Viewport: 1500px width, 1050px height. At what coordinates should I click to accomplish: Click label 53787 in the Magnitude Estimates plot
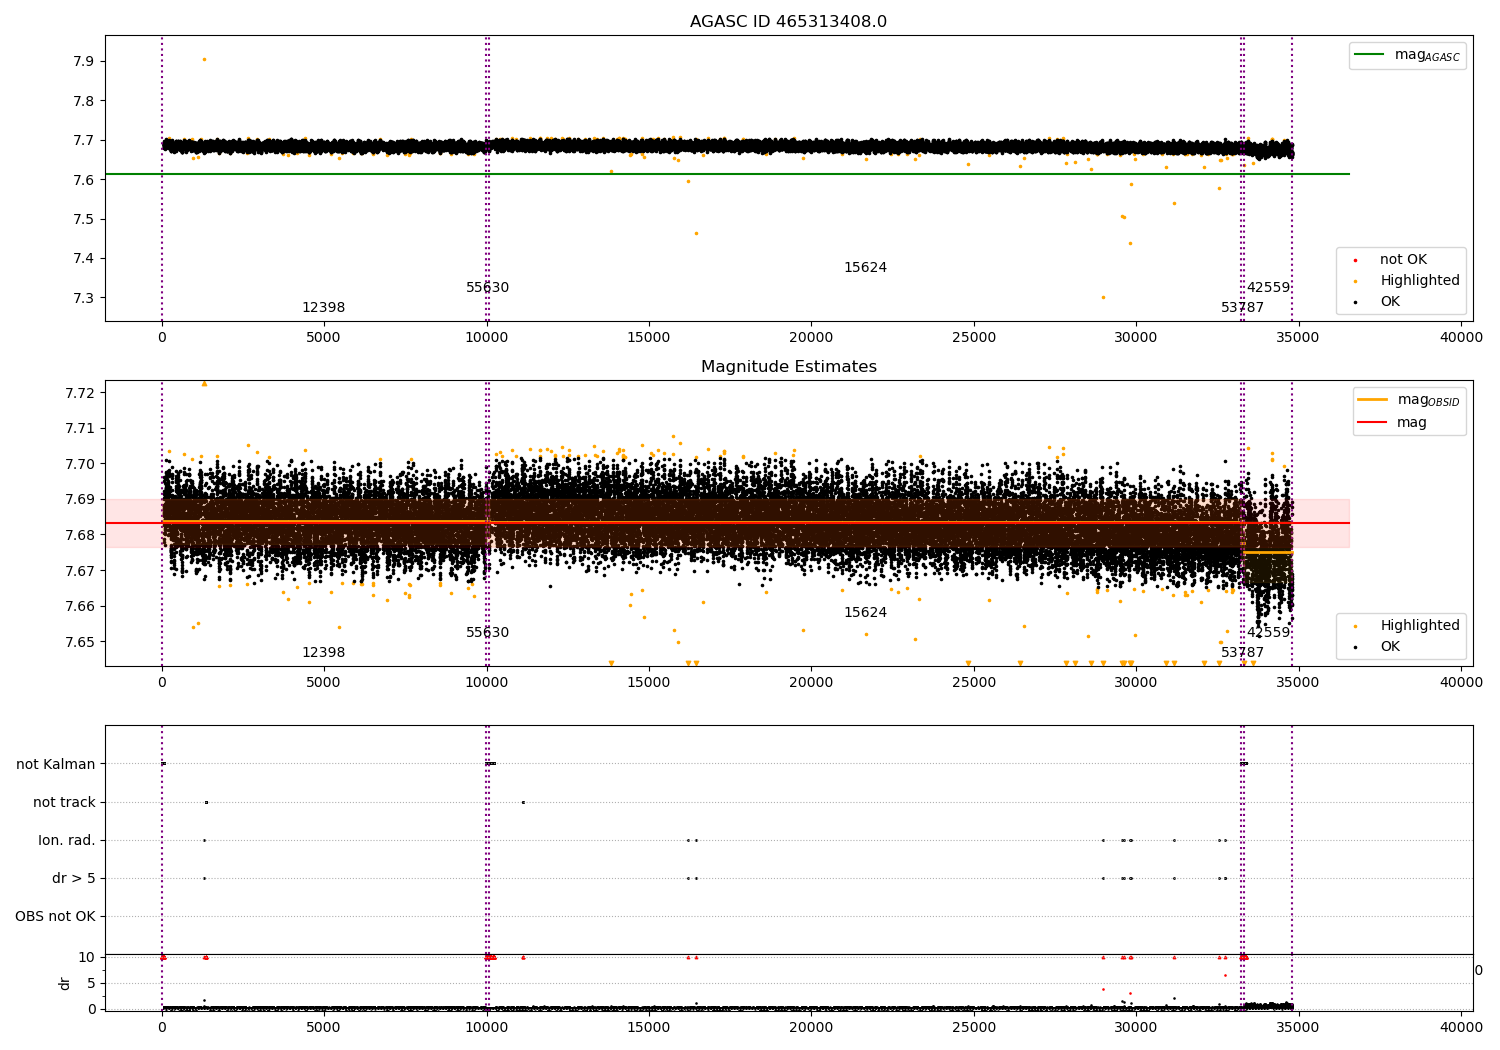[1242, 653]
